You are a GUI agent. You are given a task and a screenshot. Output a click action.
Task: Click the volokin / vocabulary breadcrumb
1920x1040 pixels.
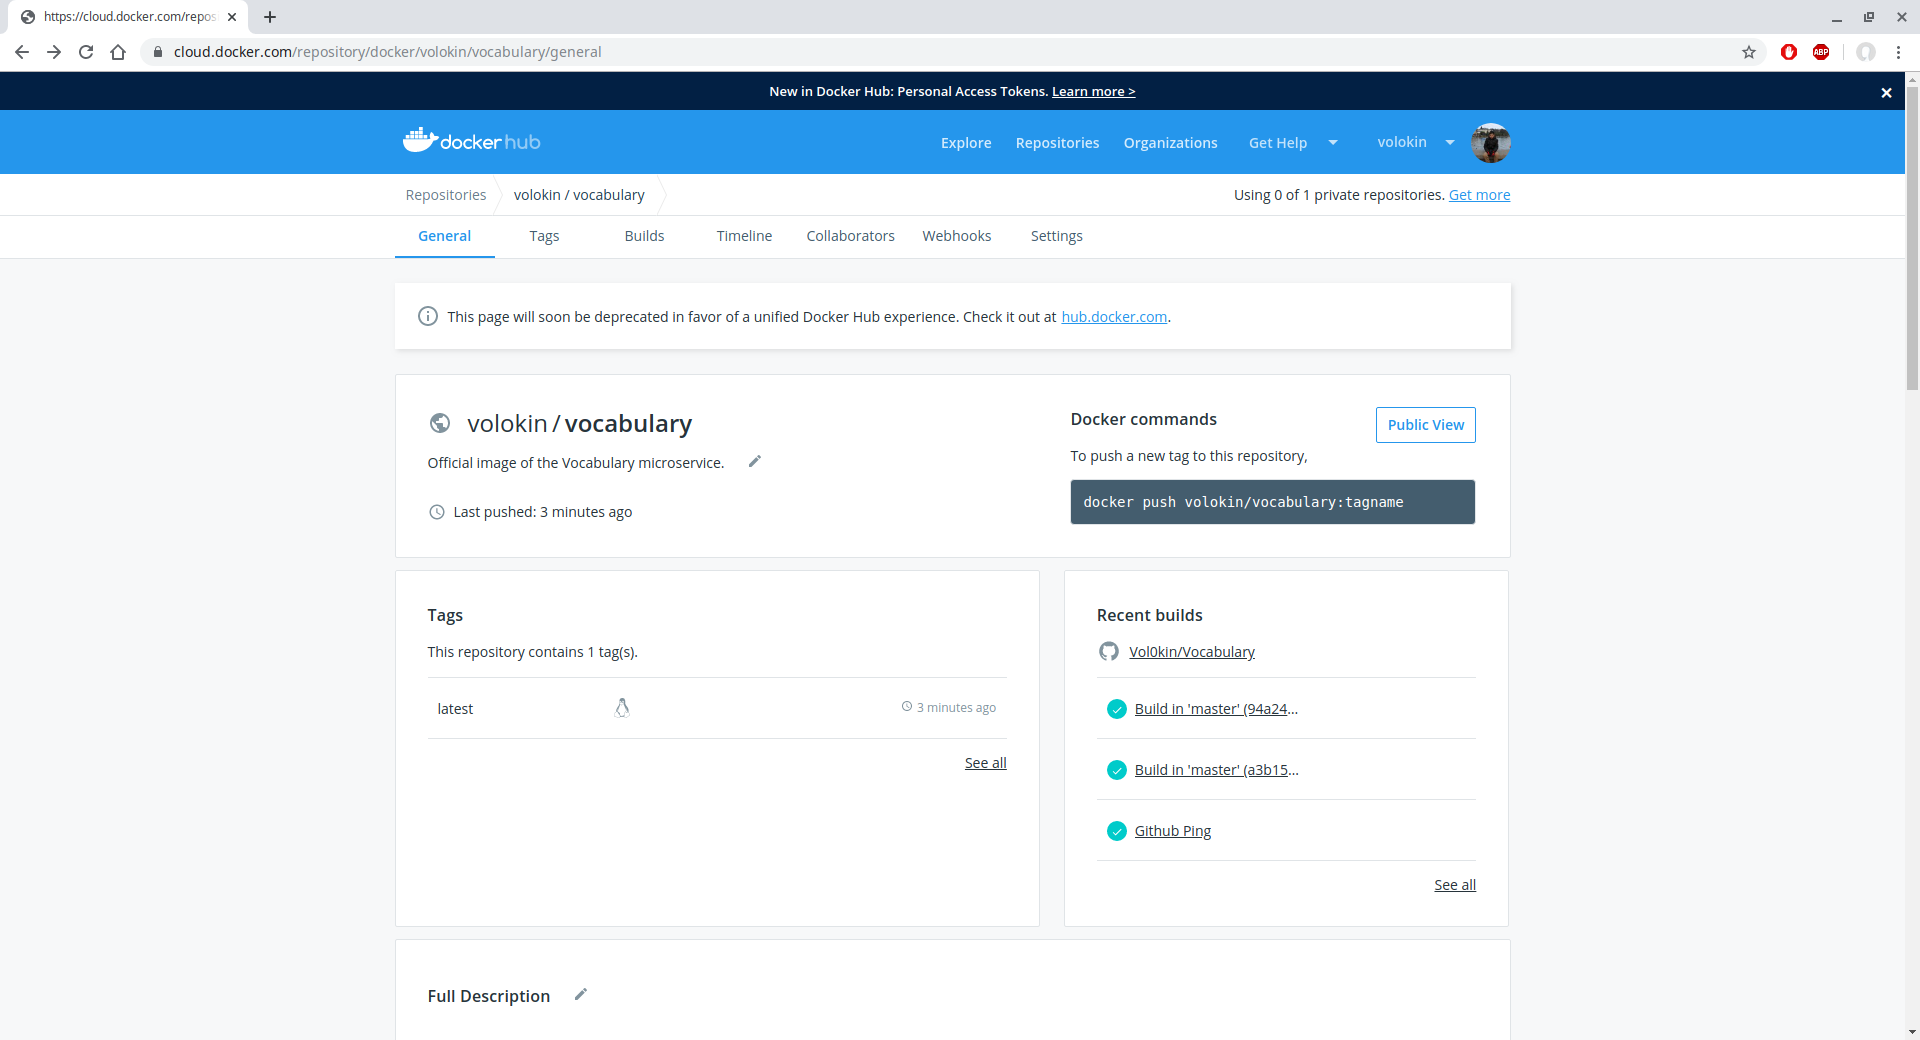[x=579, y=195]
